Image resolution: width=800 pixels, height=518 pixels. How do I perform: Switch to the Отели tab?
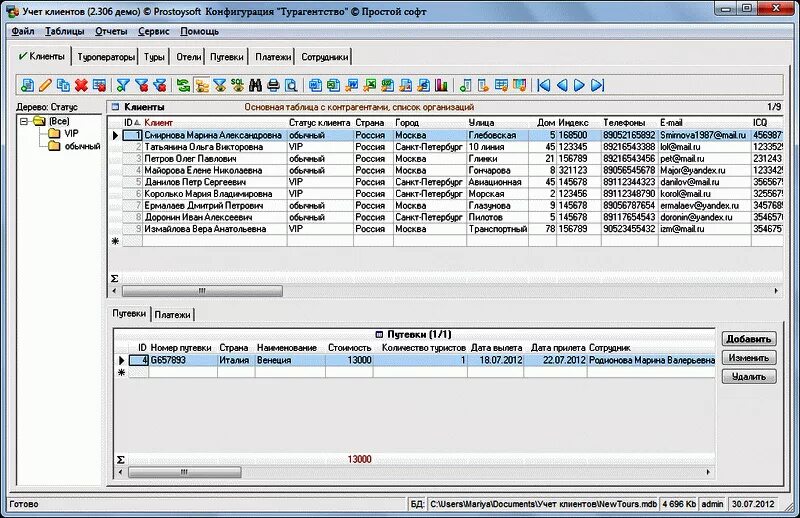(x=189, y=57)
